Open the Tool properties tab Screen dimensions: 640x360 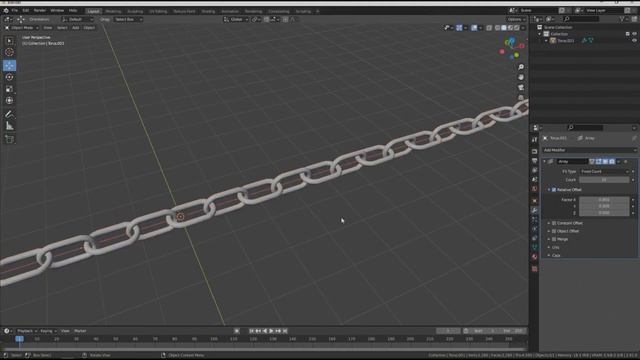(x=535, y=140)
